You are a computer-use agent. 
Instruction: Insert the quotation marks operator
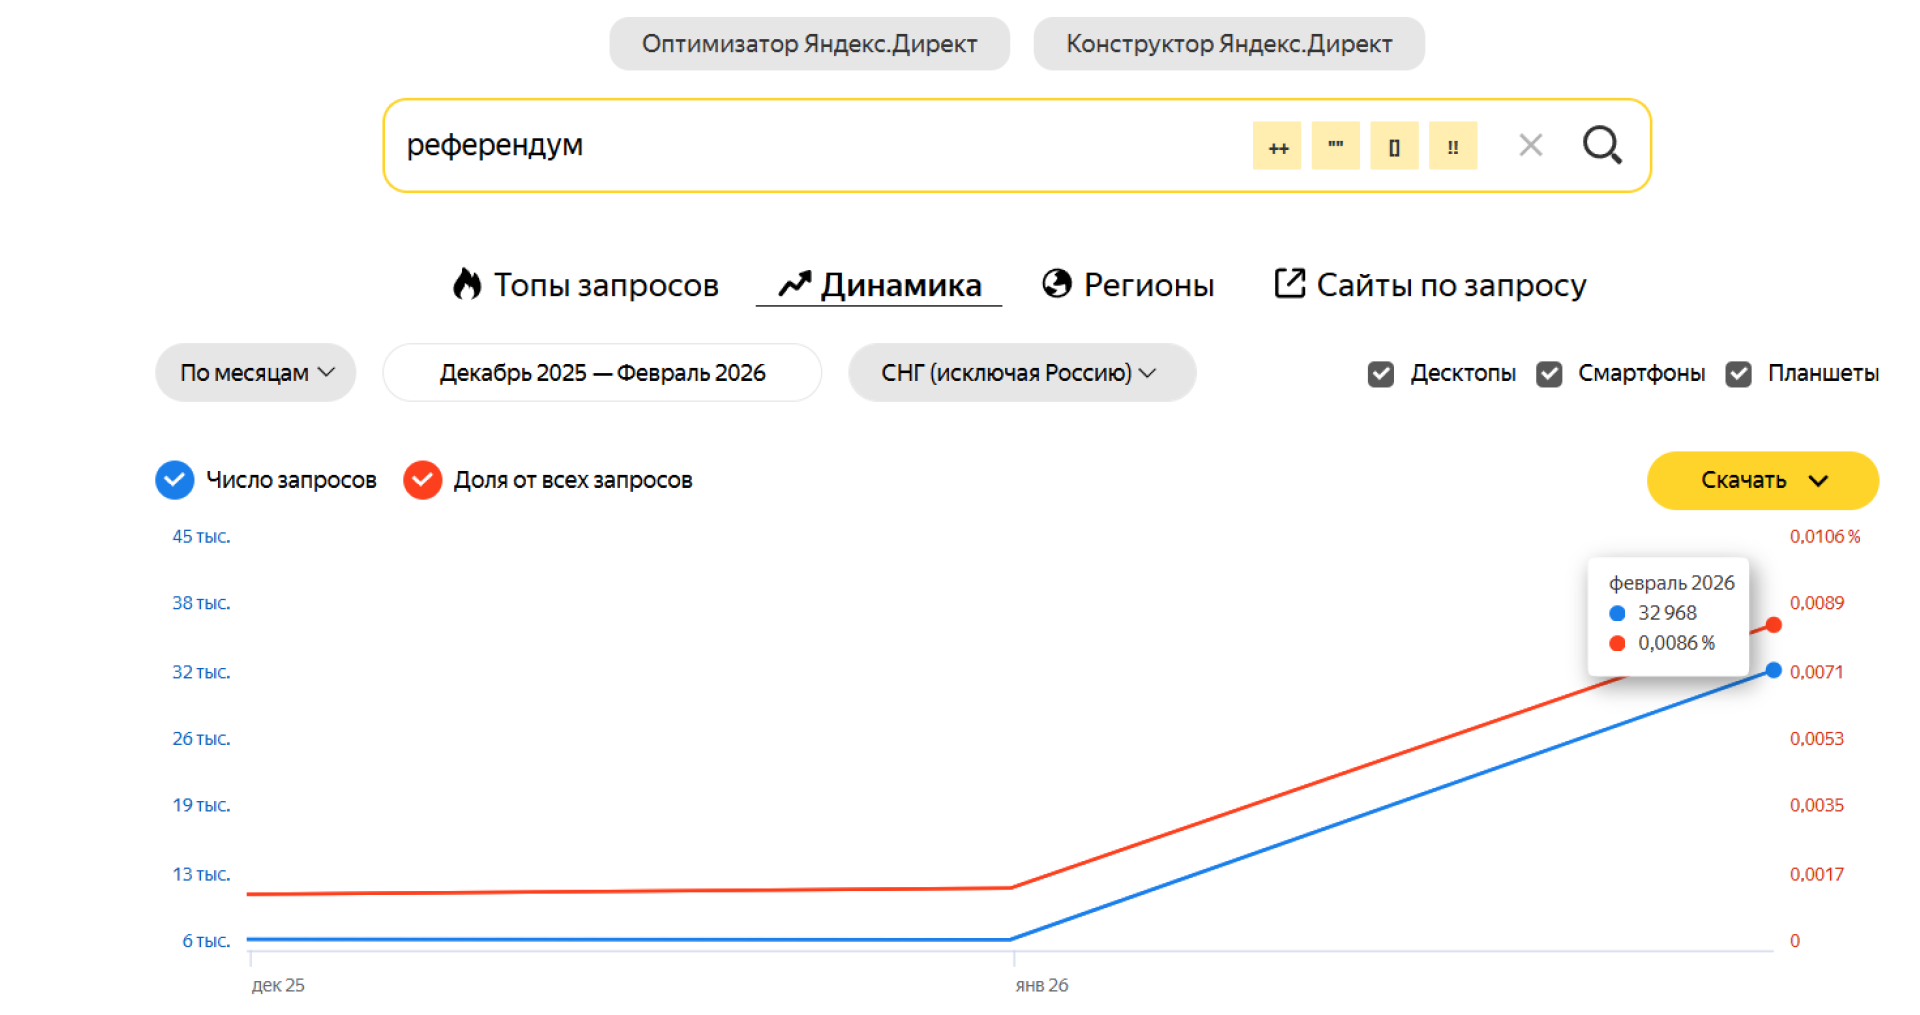click(x=1335, y=147)
